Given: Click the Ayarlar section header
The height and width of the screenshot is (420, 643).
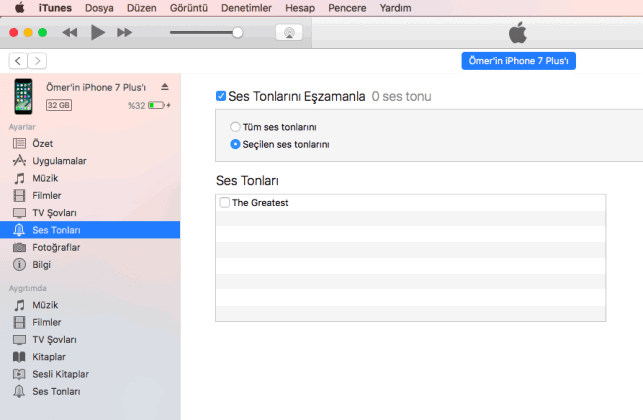Looking at the screenshot, I should (22, 127).
